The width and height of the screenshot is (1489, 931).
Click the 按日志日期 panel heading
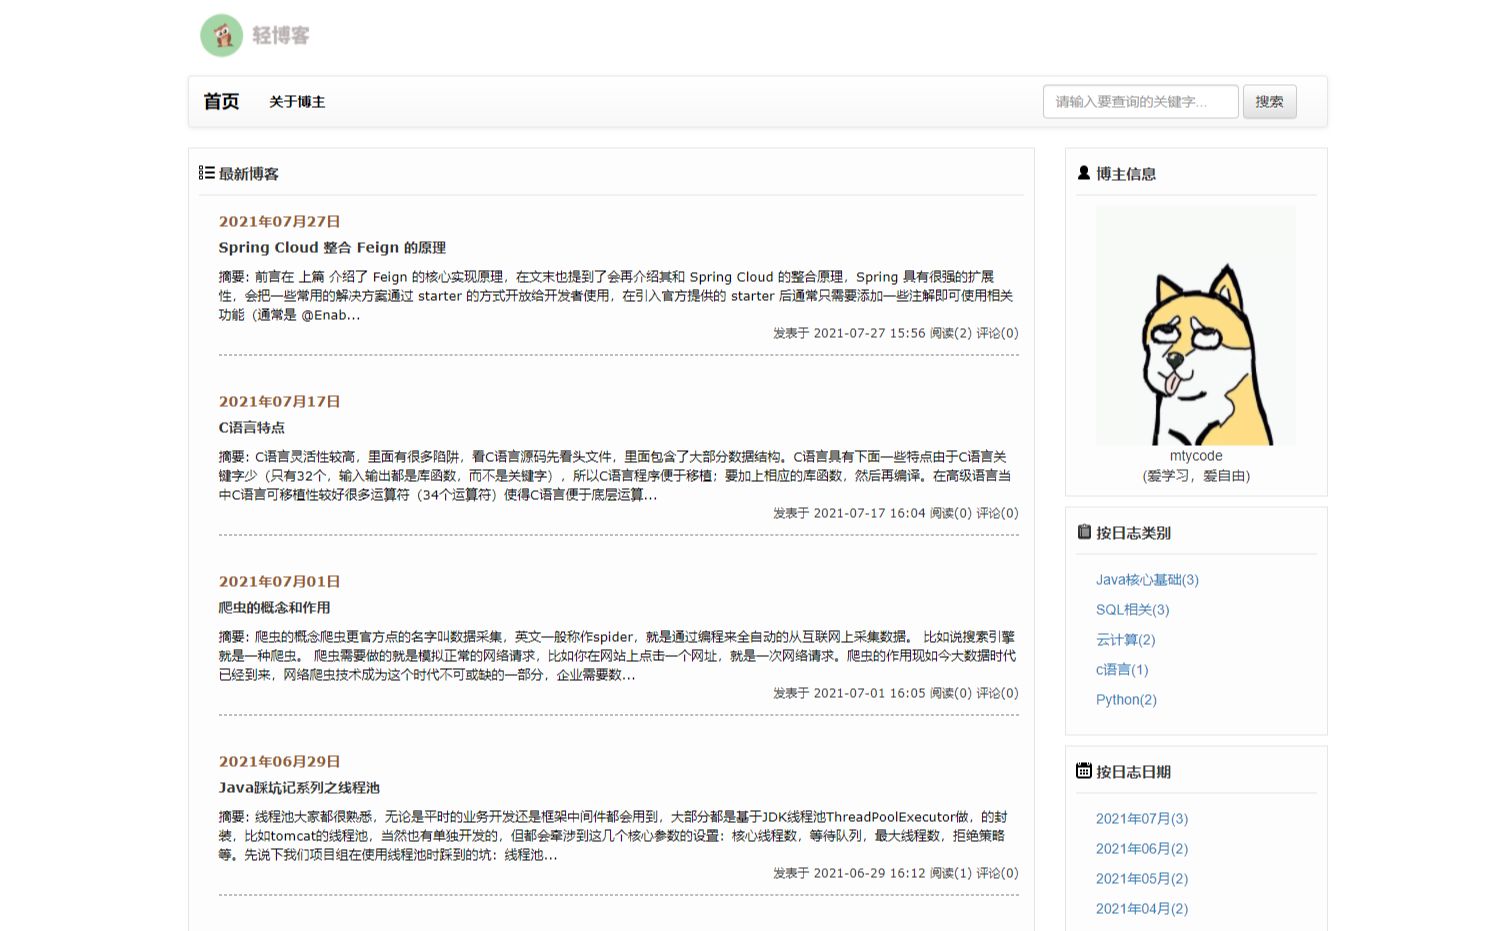click(1133, 772)
